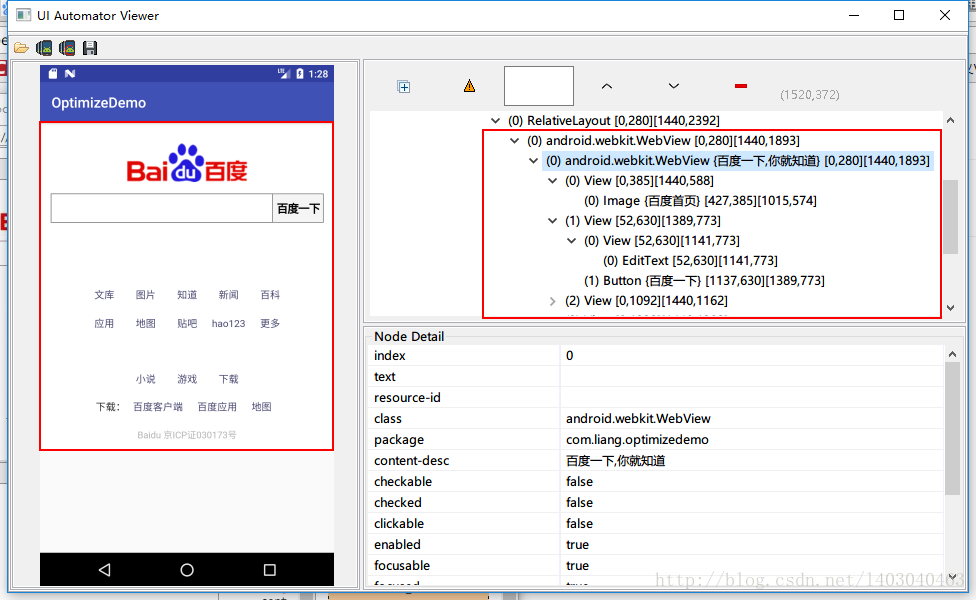Click the 贴吧 link in the screenshot
This screenshot has width=976, height=600.
[187, 324]
